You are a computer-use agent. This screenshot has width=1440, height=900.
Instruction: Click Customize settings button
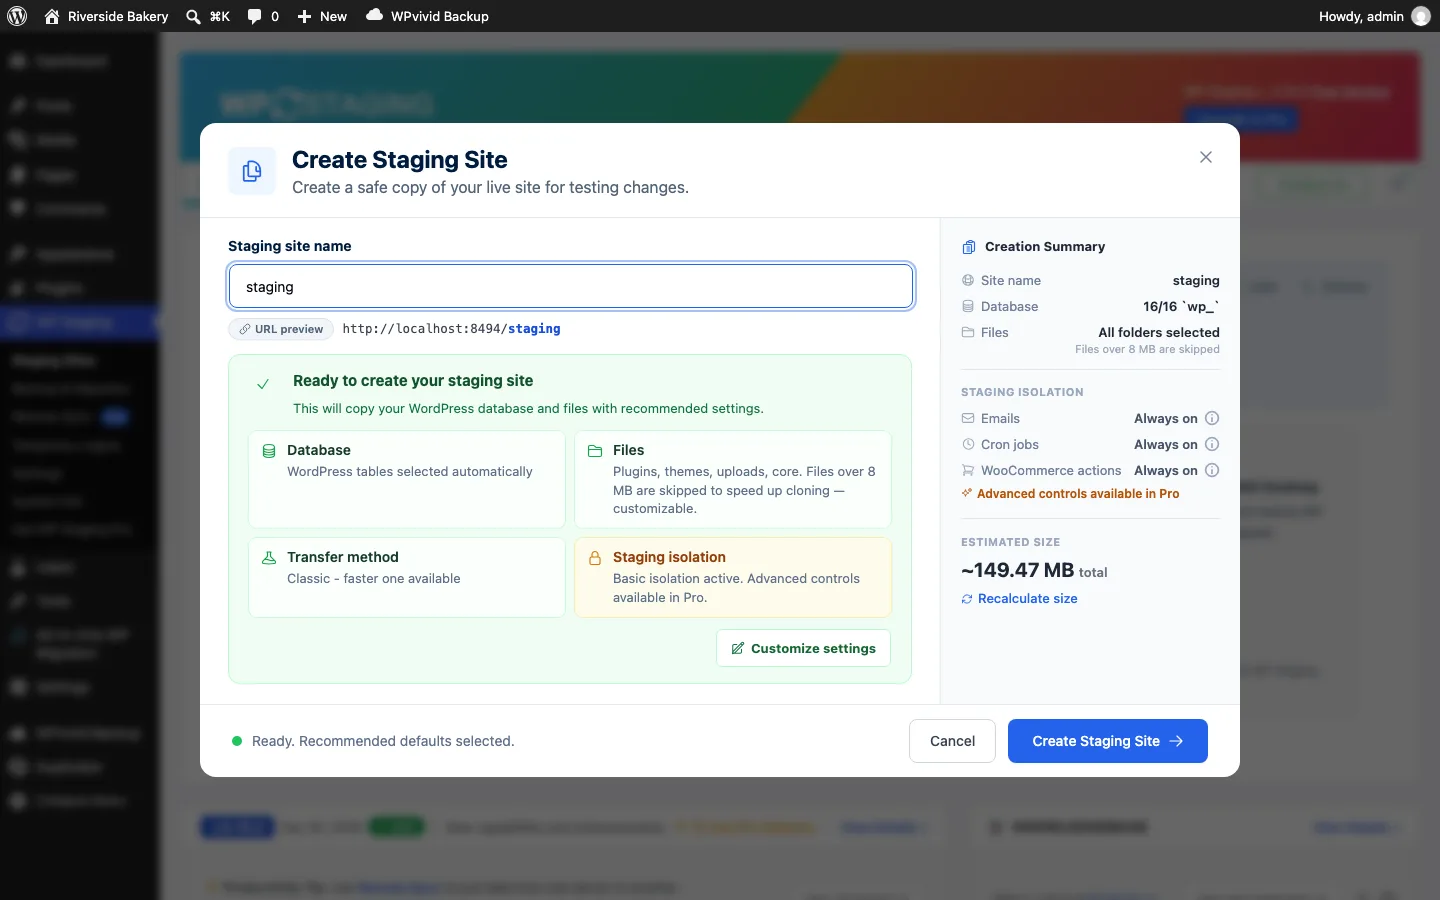(x=804, y=648)
